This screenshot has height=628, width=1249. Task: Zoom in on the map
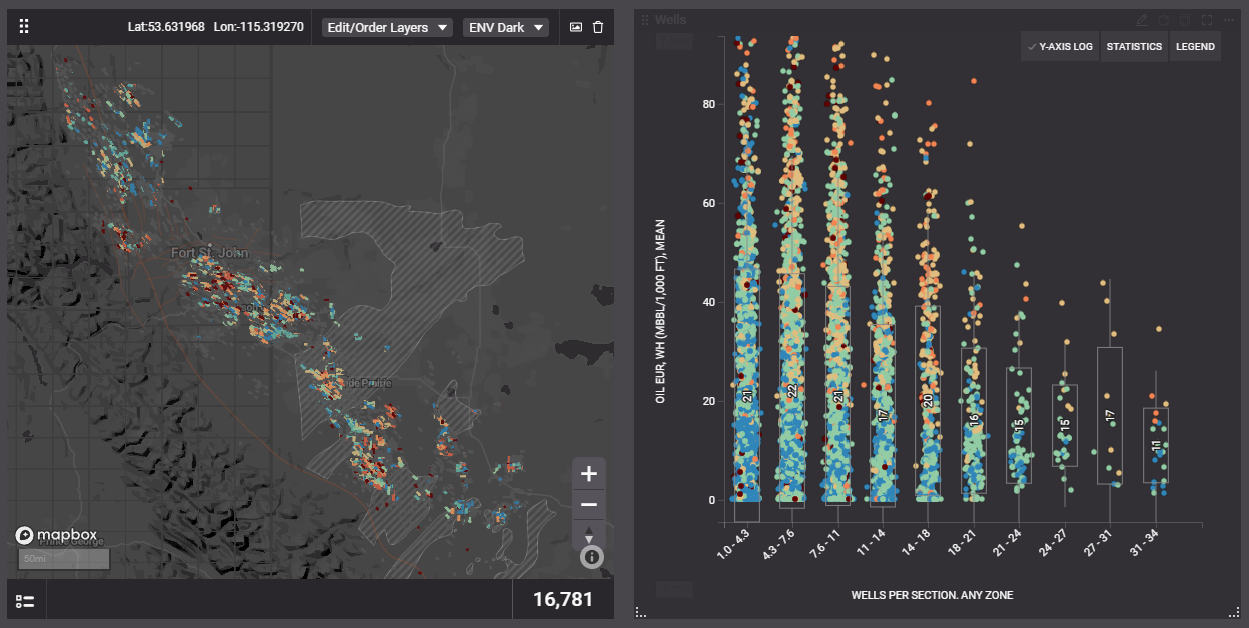[x=589, y=474]
